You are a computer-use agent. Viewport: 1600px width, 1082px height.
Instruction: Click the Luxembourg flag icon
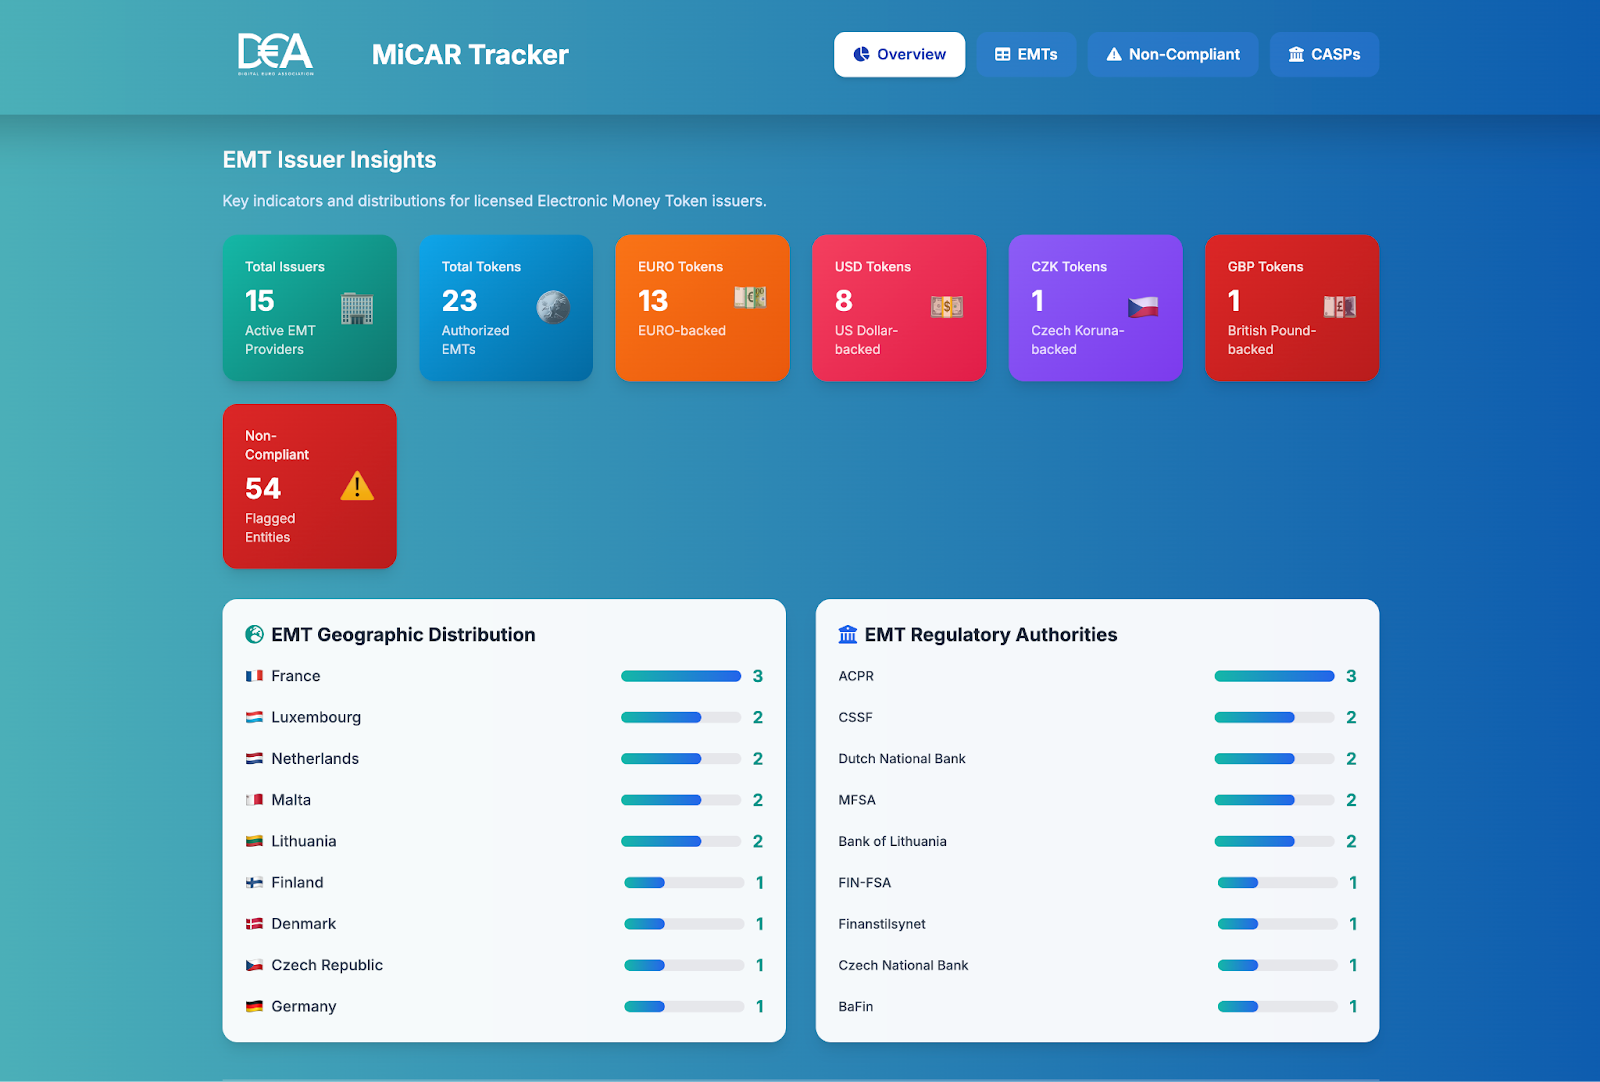click(255, 717)
